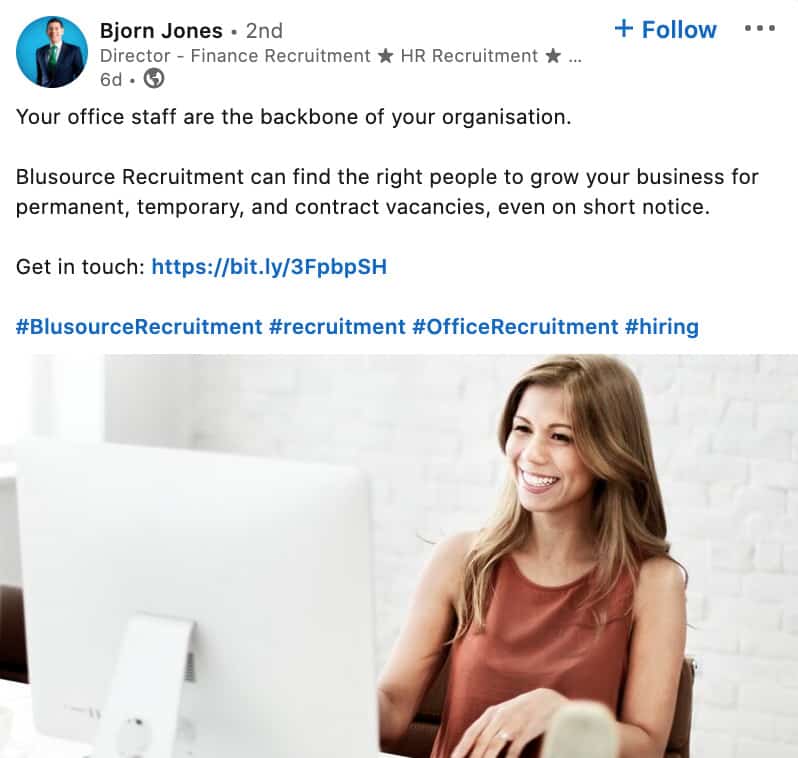Click the 2nd degree connection label

264,31
